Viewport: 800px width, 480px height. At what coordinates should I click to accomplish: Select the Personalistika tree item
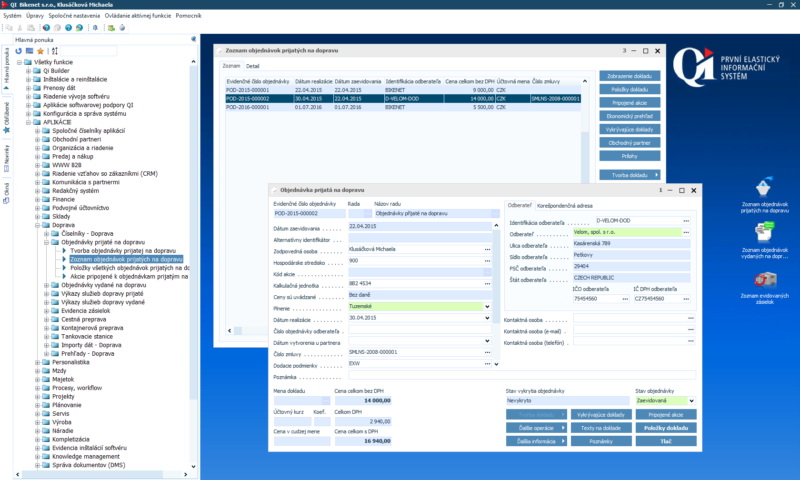coord(70,362)
